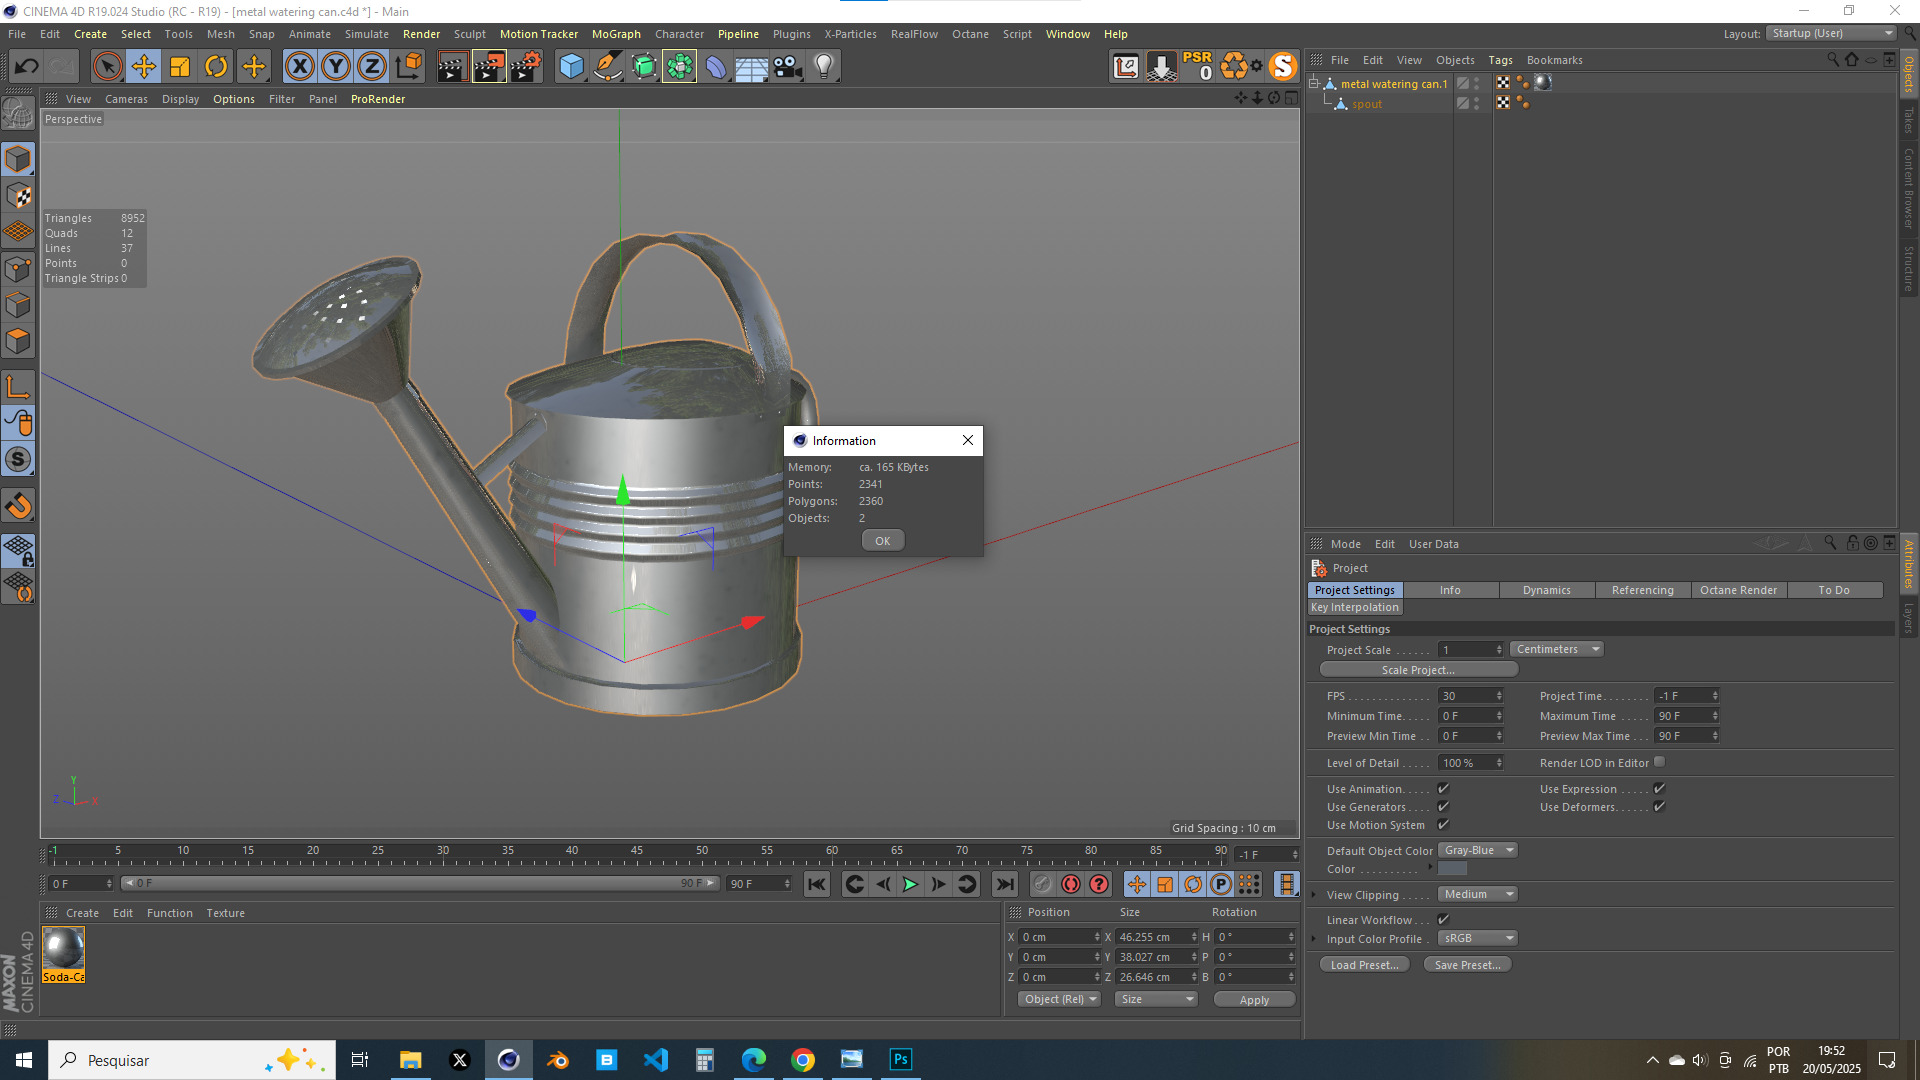Toggle Use Deformers checkbox
Viewport: 1920px width, 1080px height.
[x=1659, y=807]
